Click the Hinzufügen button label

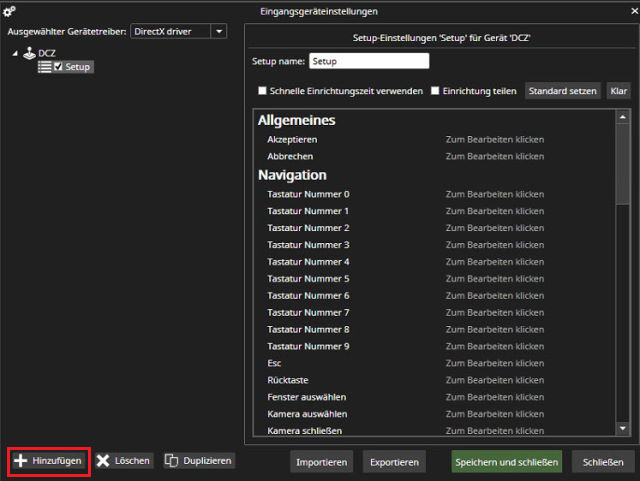pyautogui.click(x=57, y=461)
